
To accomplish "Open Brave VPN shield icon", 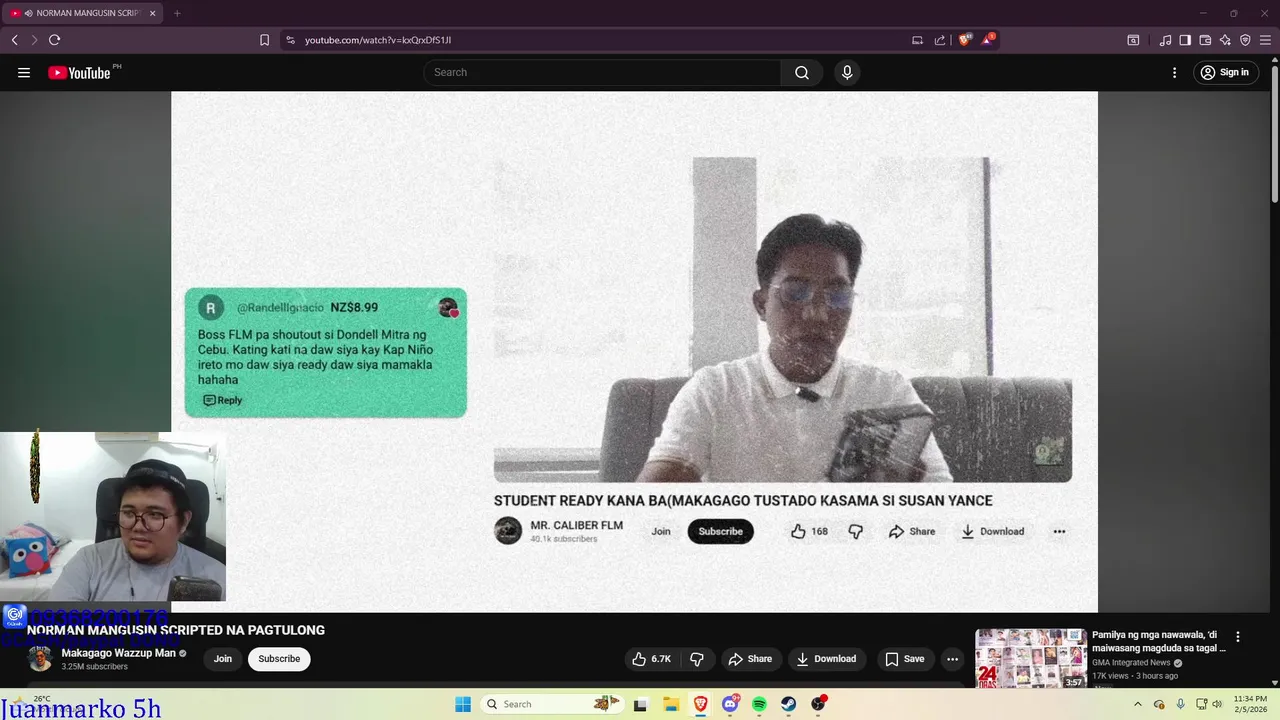I will (x=1245, y=40).
